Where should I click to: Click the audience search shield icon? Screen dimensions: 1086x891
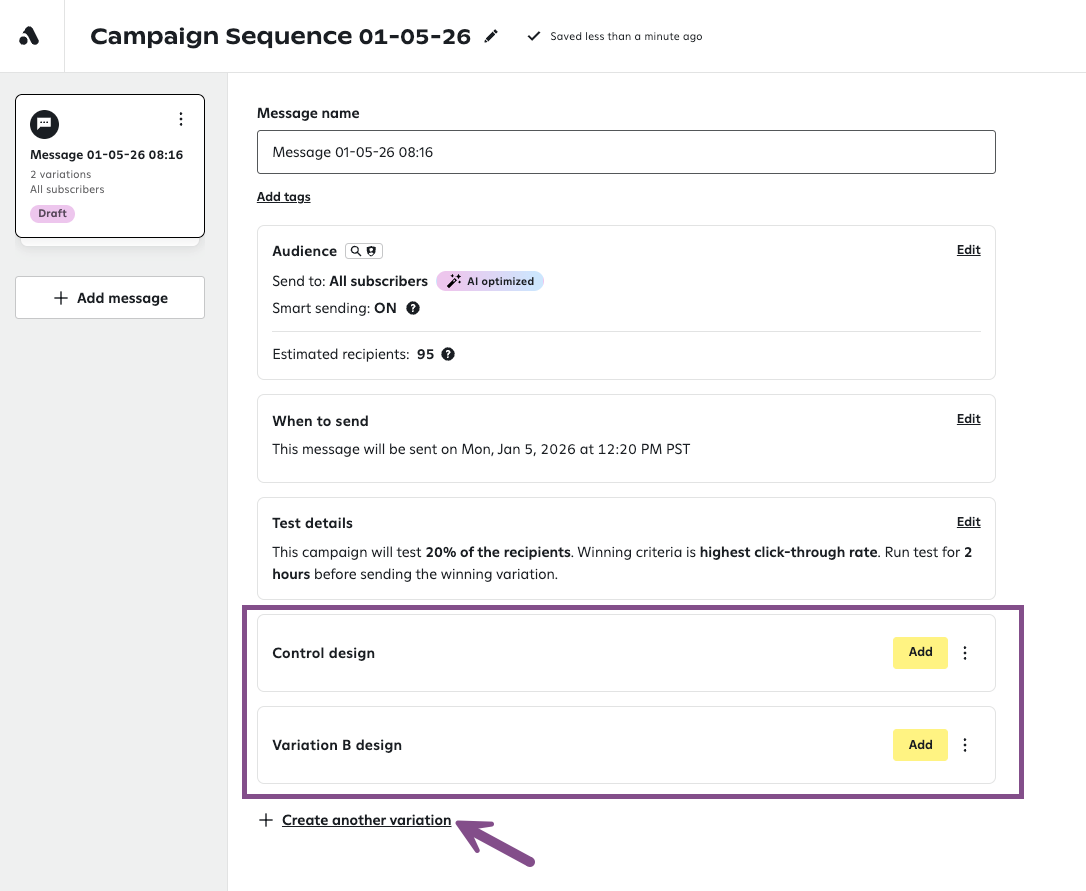364,251
